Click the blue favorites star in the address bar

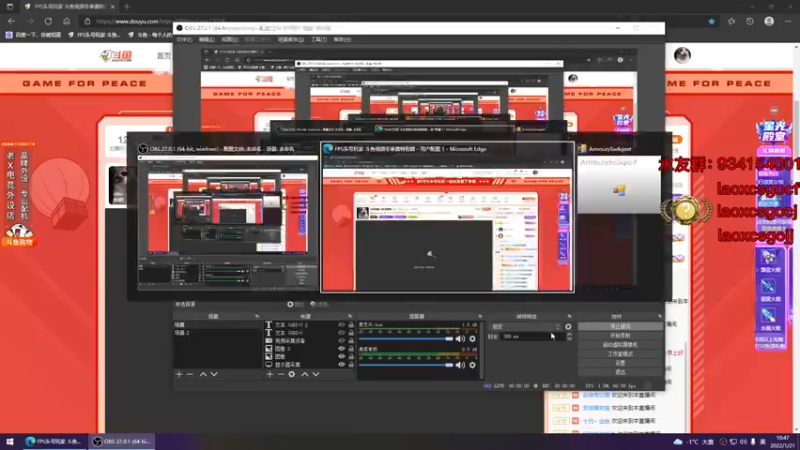tap(712, 21)
